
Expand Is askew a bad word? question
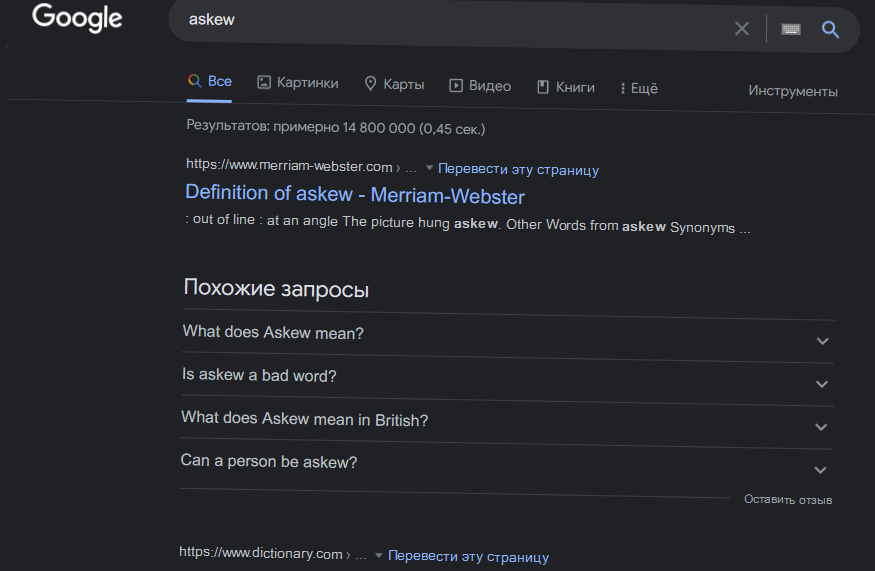coord(507,378)
